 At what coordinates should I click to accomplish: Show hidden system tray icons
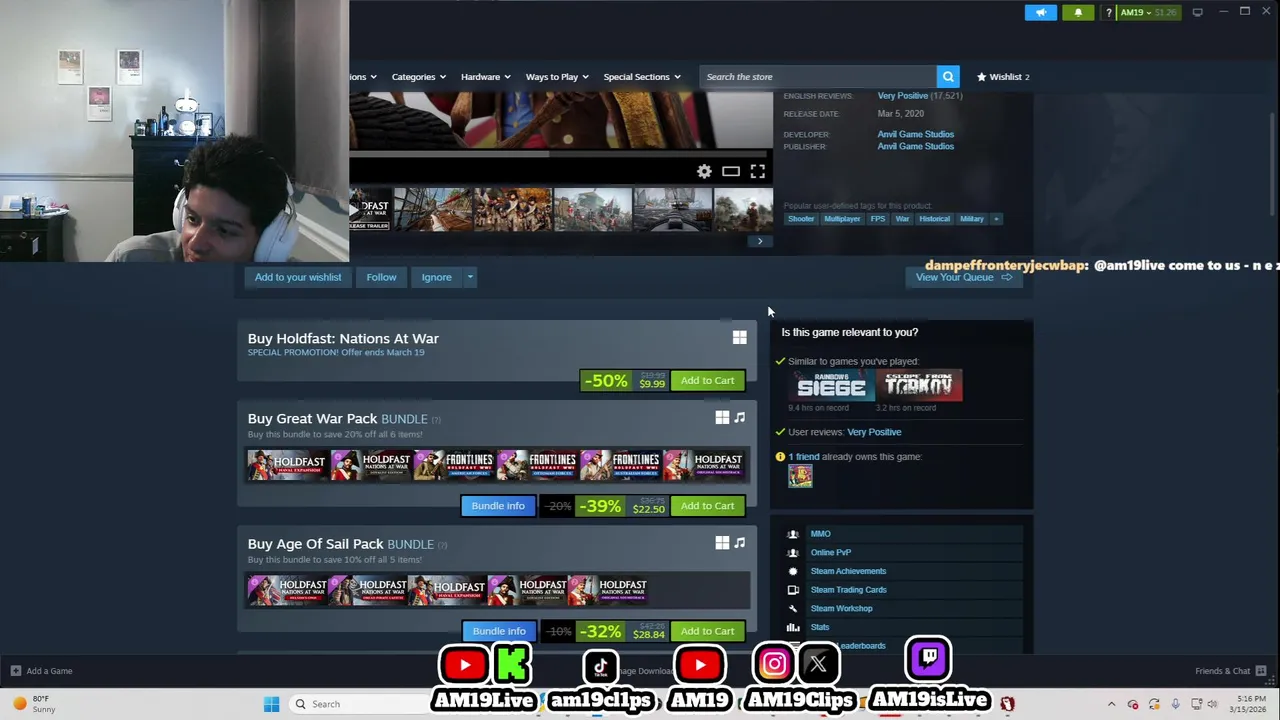coord(1111,704)
